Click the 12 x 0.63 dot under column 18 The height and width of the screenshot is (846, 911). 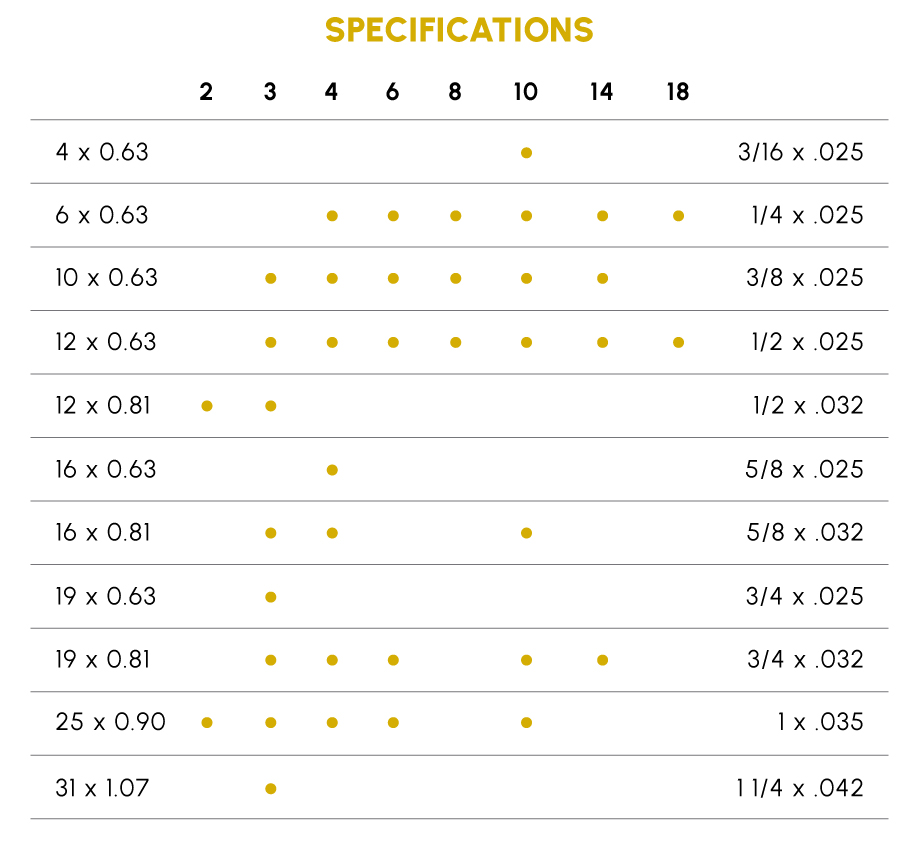click(x=678, y=343)
